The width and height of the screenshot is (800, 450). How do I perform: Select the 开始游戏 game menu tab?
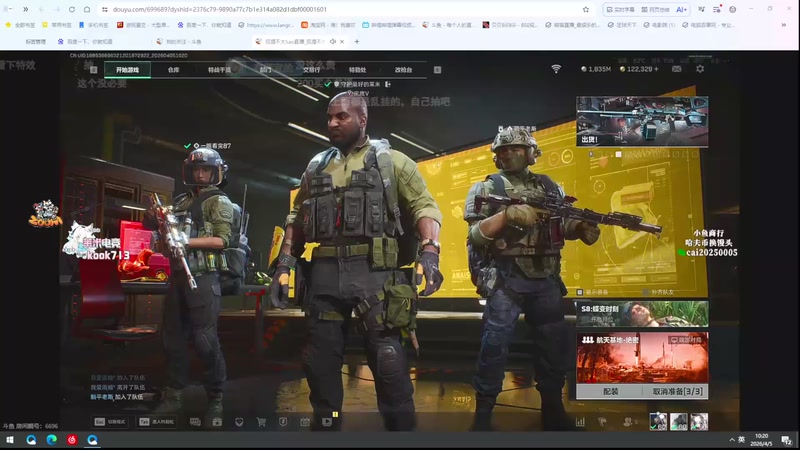pos(128,70)
